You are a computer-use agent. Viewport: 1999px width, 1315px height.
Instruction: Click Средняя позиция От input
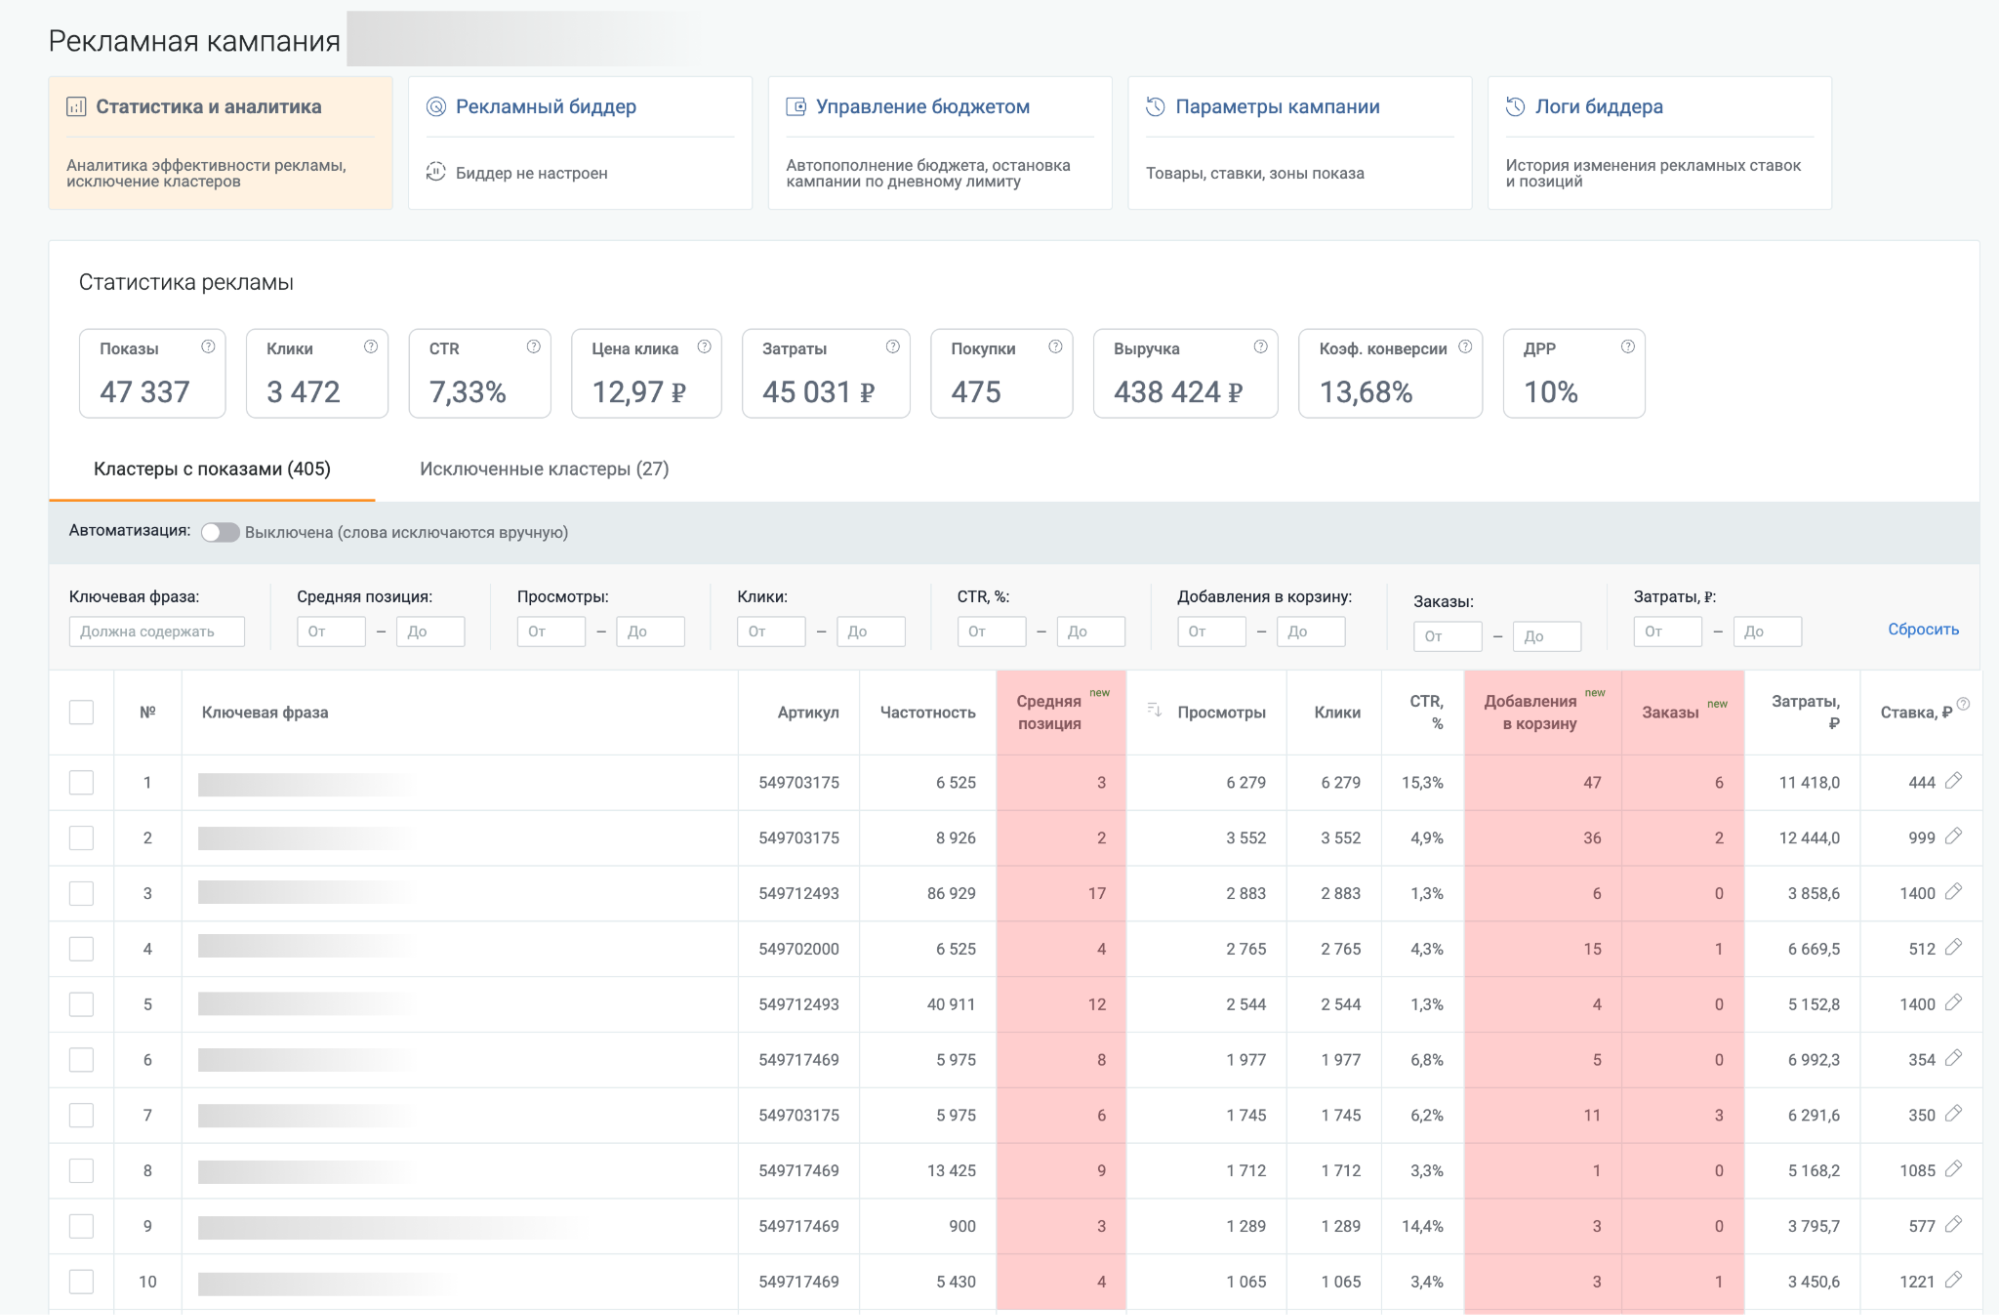[x=331, y=631]
